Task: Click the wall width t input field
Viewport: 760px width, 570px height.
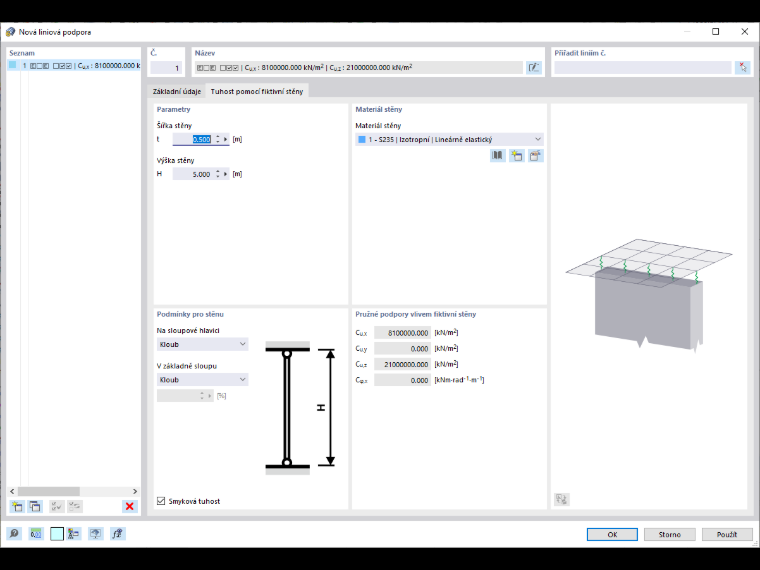Action: tap(193, 139)
